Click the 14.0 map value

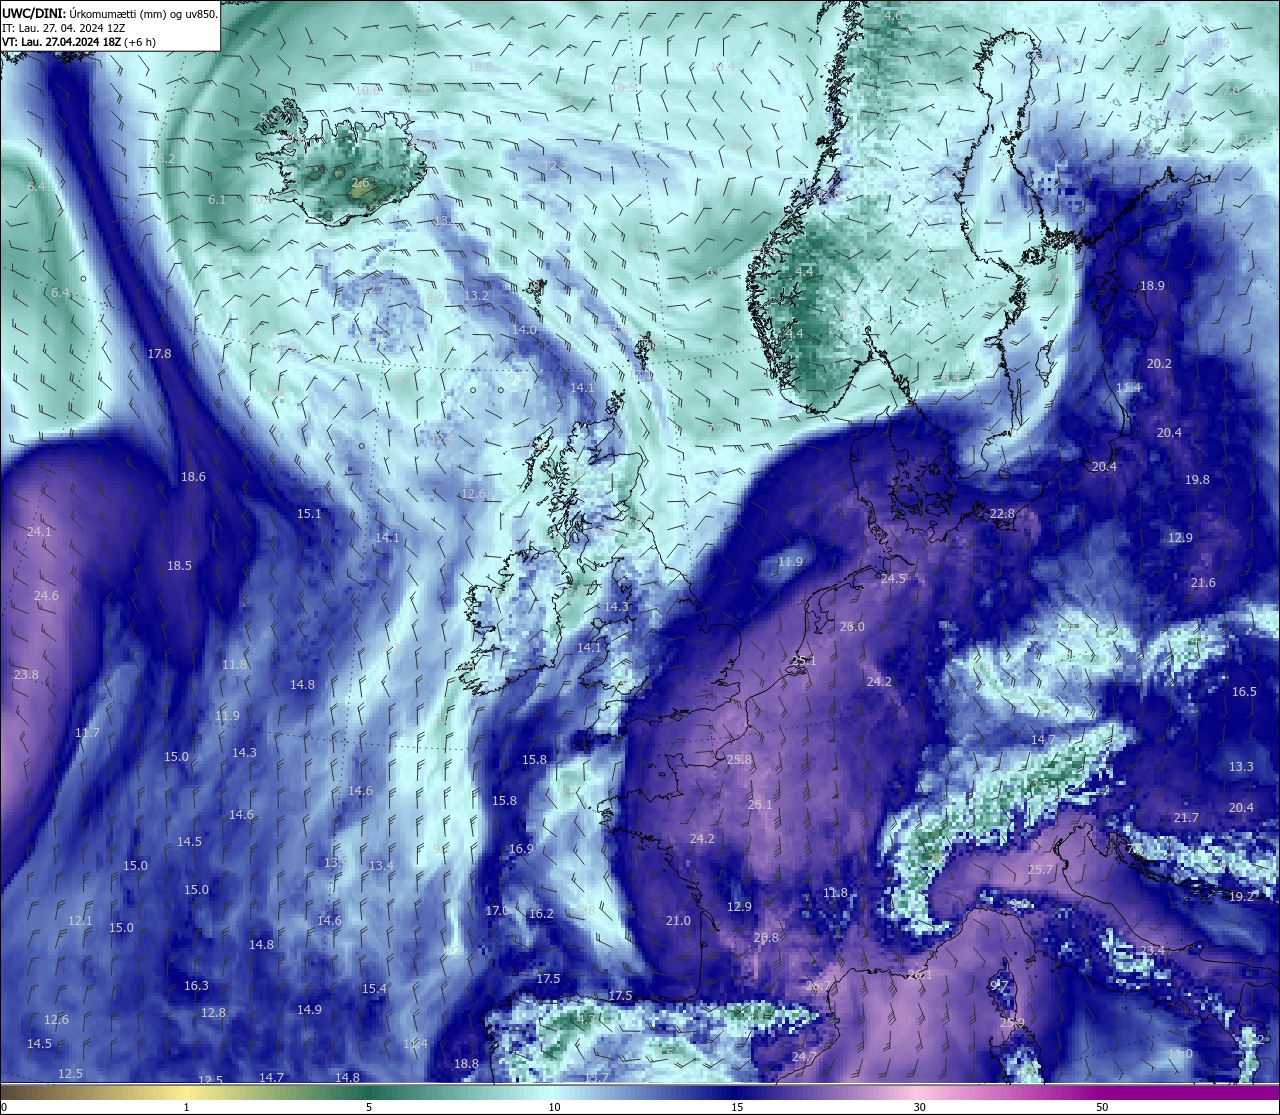[524, 330]
